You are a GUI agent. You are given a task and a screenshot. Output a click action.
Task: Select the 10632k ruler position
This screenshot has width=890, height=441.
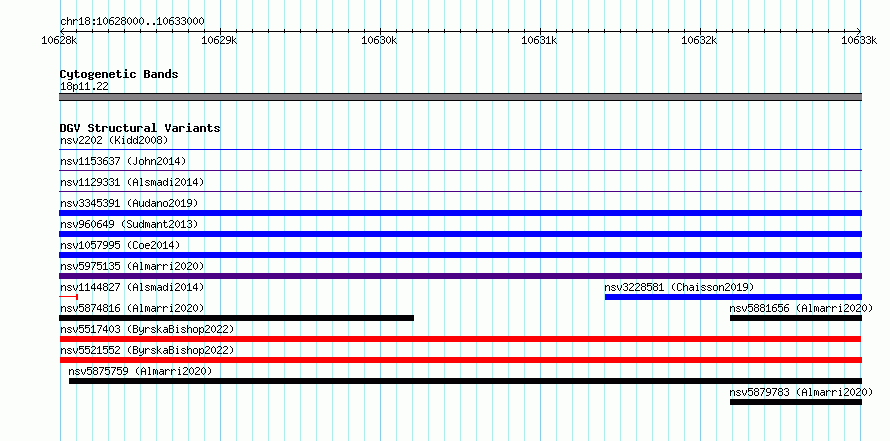point(700,40)
